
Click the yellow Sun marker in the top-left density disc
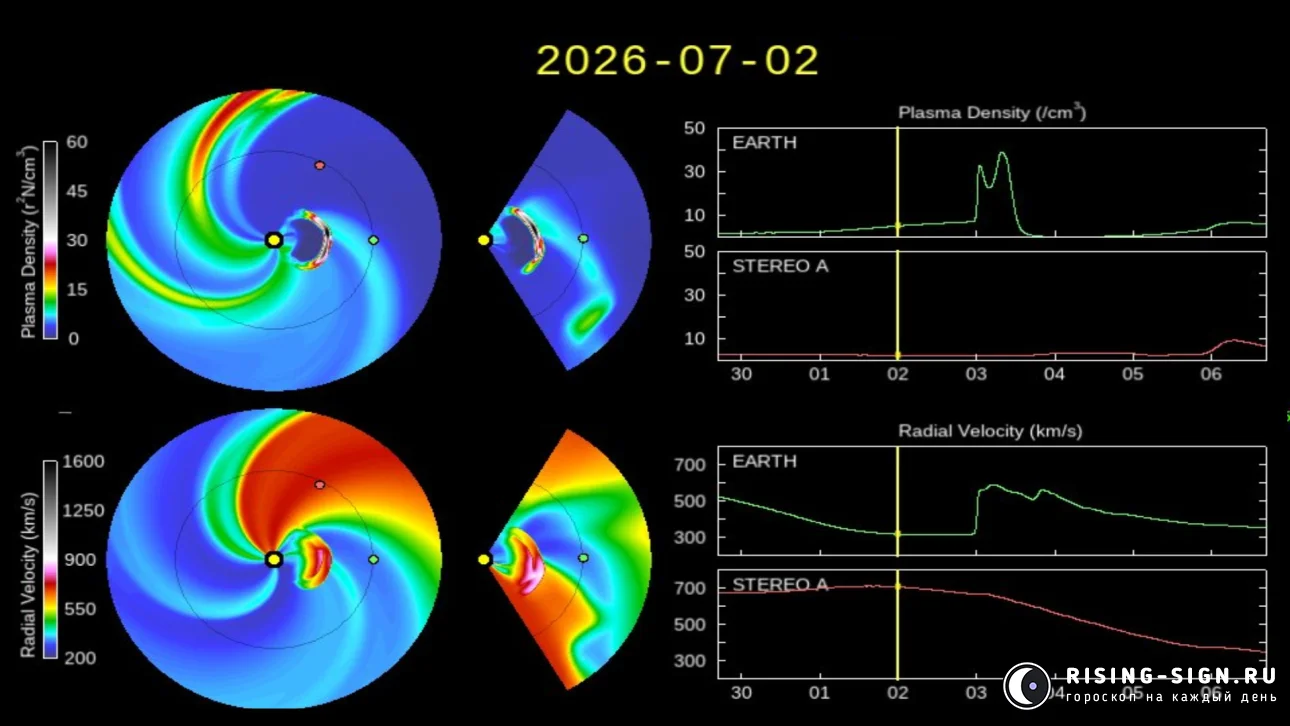tap(273, 240)
